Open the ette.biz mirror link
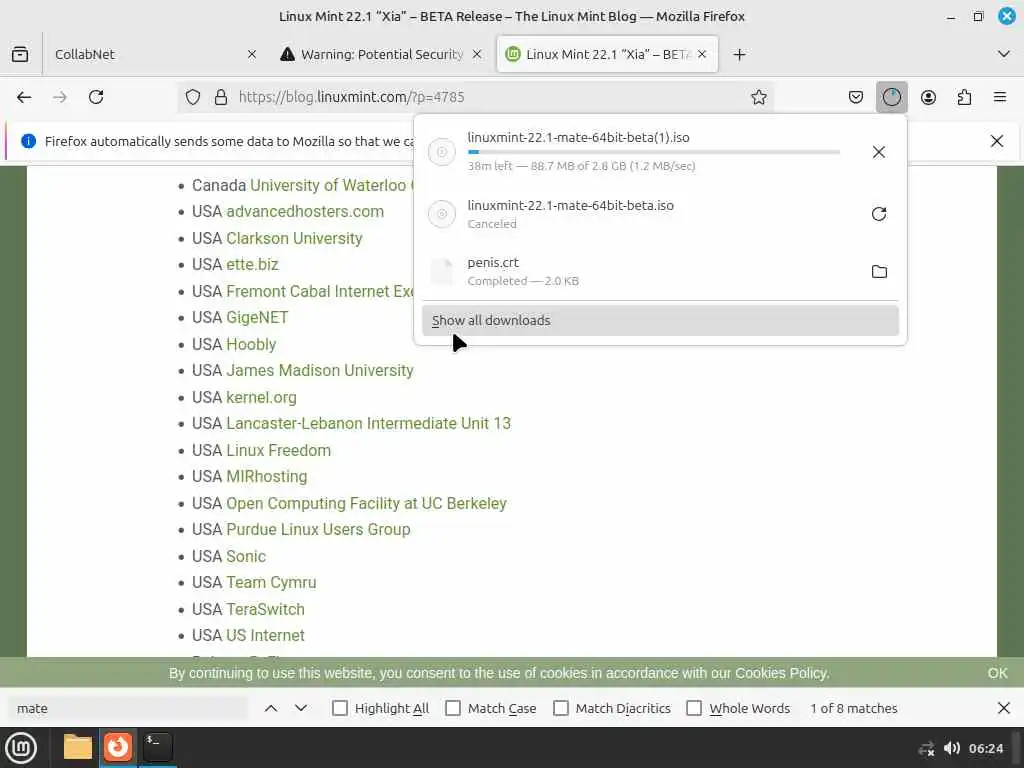 click(252, 264)
